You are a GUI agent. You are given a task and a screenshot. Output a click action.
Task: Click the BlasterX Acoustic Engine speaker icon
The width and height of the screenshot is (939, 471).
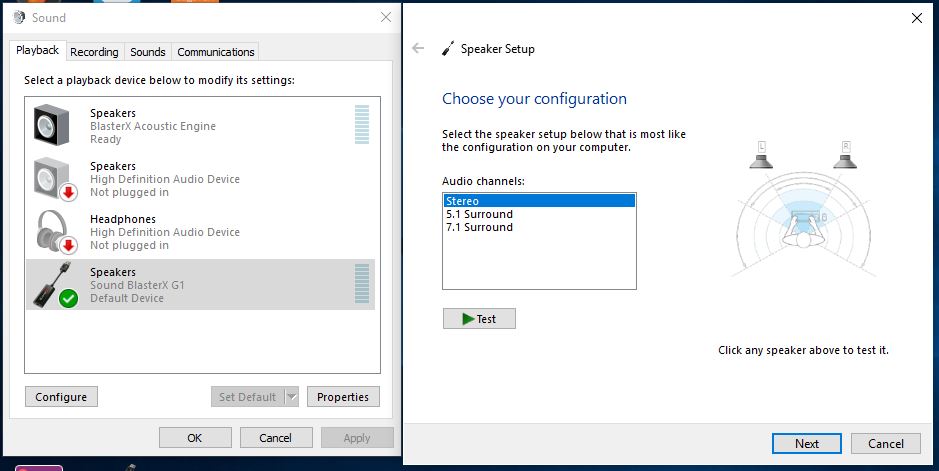52,126
